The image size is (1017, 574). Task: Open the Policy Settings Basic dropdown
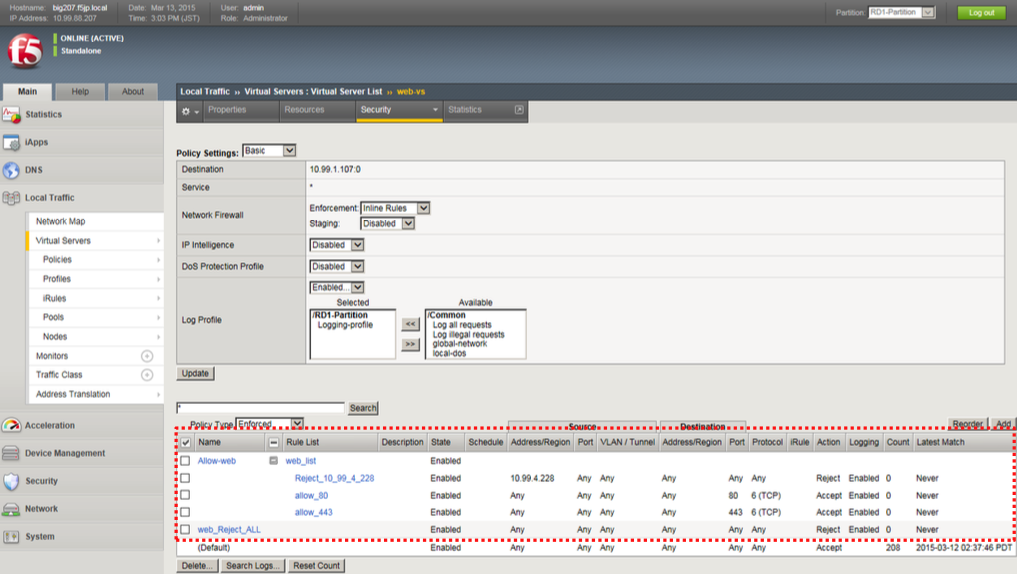click(269, 150)
